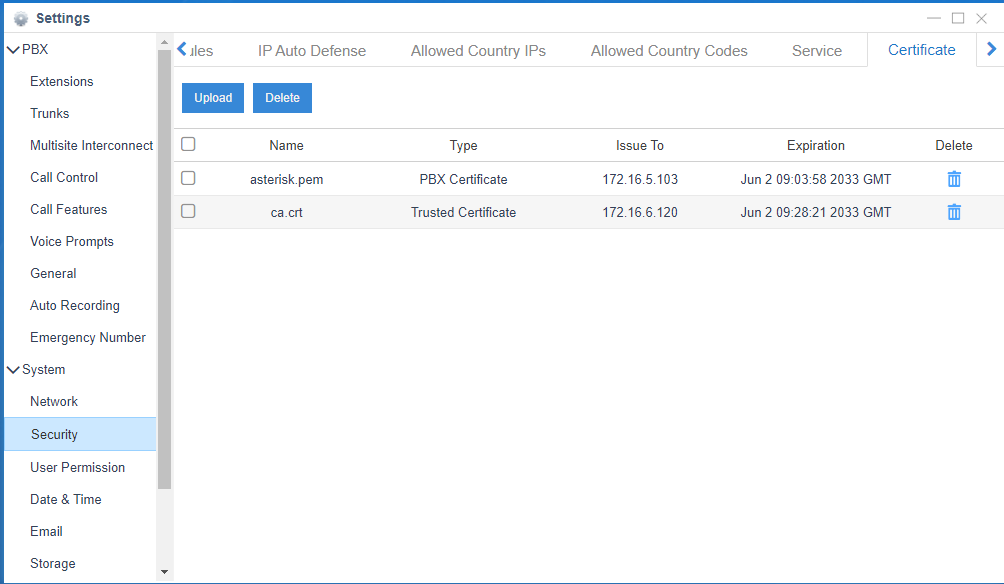
Task: Maximize the Settings window
Action: pos(958,18)
